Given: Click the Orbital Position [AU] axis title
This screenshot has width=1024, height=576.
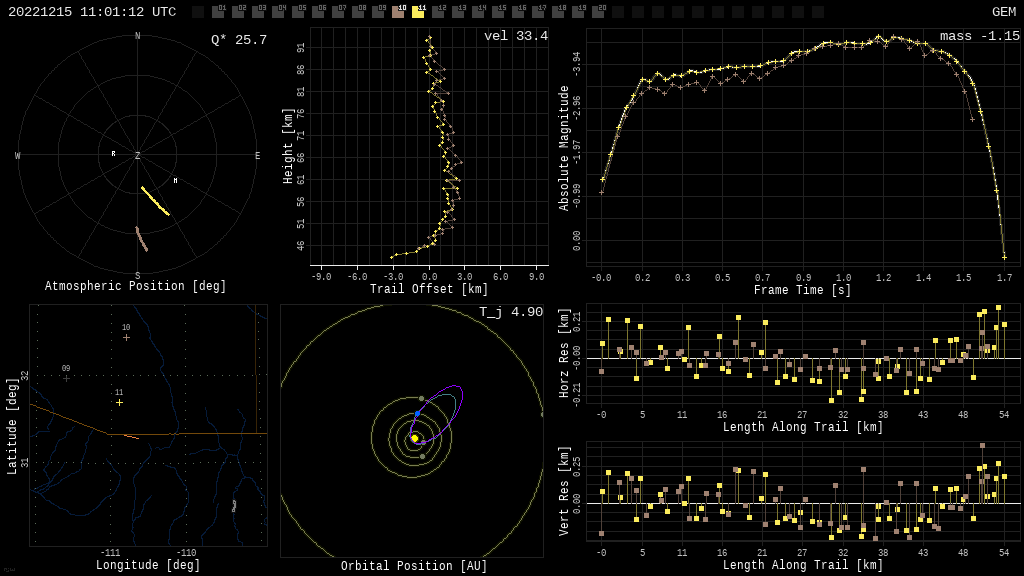Looking at the screenshot, I should [414, 566].
